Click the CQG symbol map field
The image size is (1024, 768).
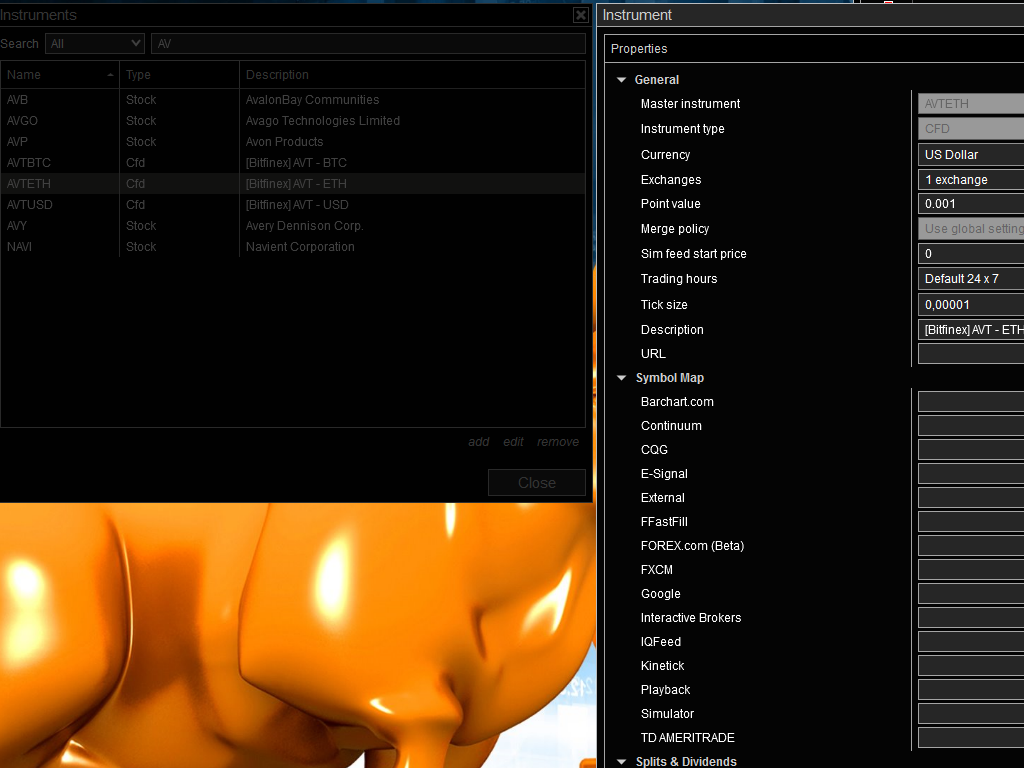click(971, 450)
